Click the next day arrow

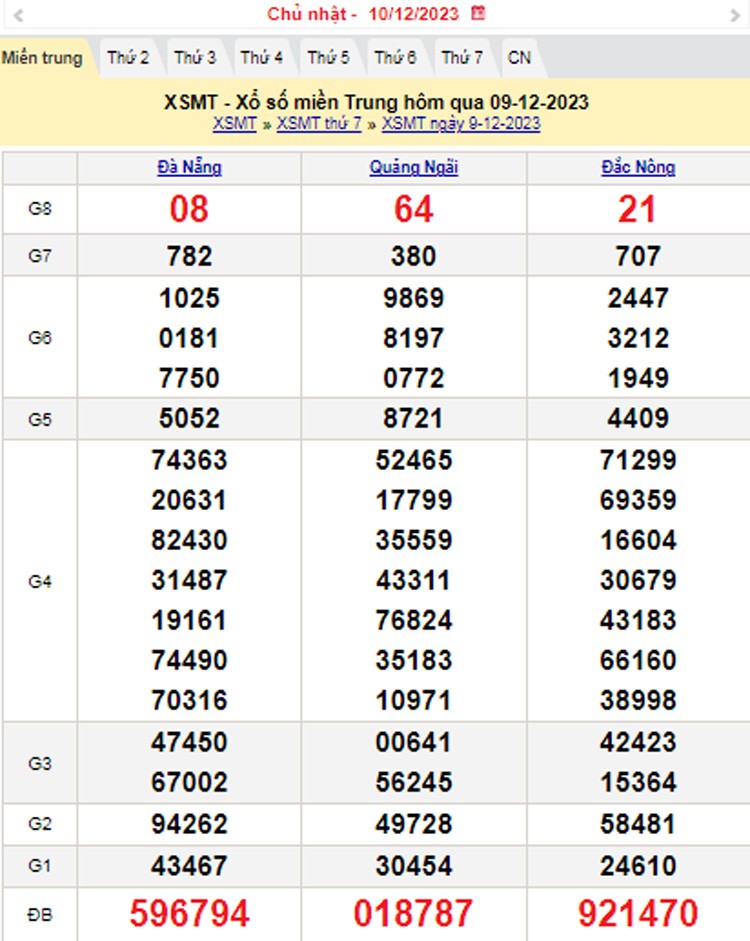pyautogui.click(x=733, y=15)
